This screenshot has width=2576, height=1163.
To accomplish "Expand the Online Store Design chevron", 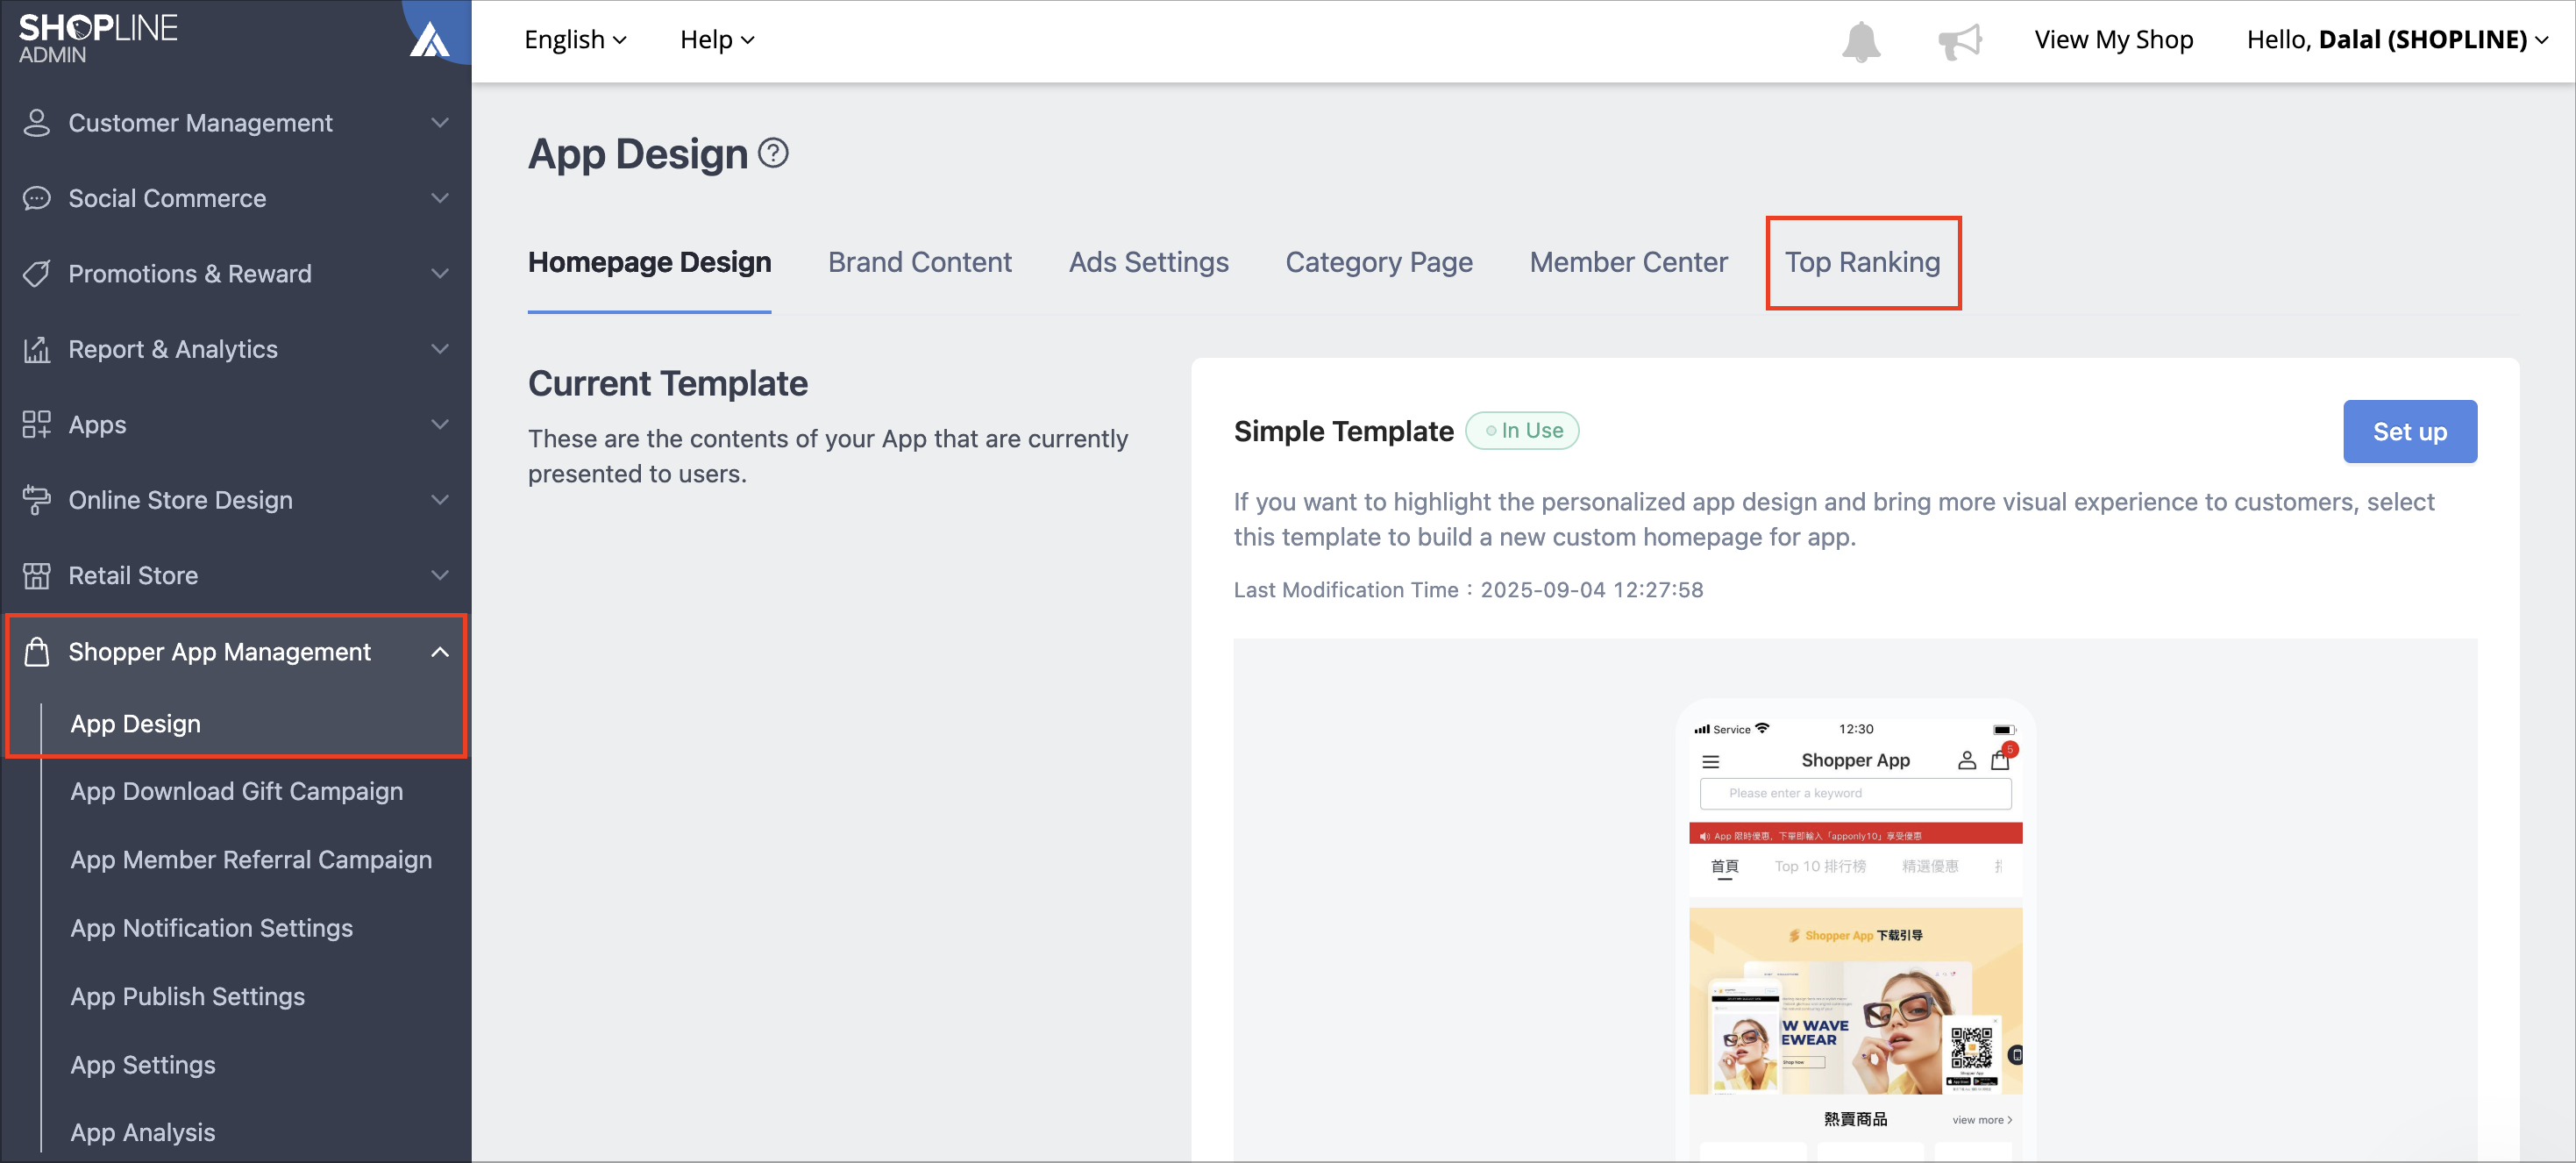I will [440, 500].
